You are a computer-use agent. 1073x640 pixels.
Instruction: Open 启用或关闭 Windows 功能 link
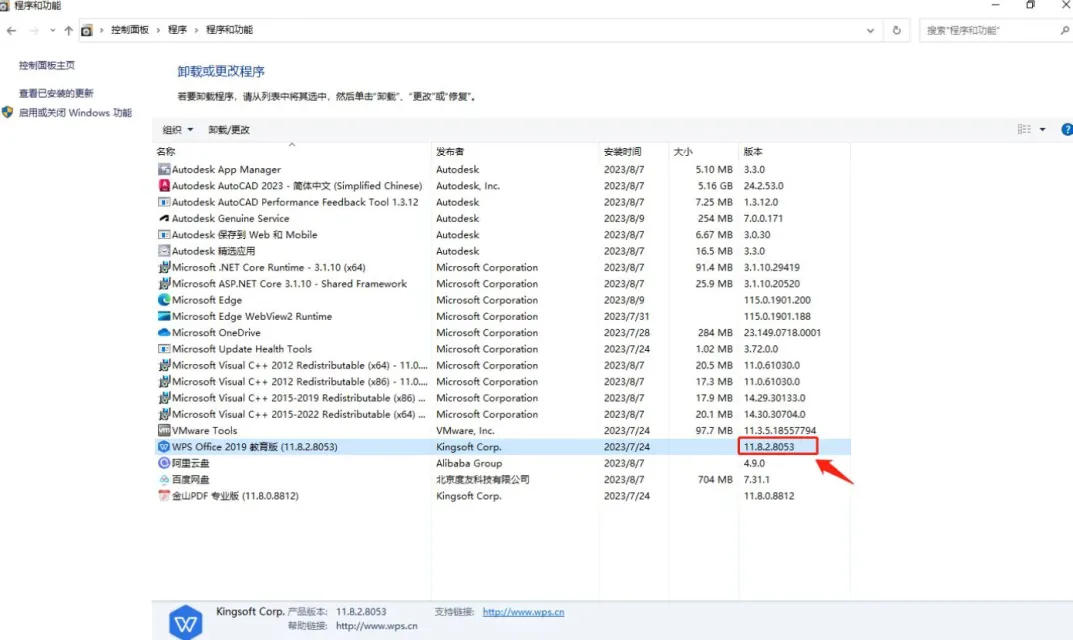click(75, 112)
